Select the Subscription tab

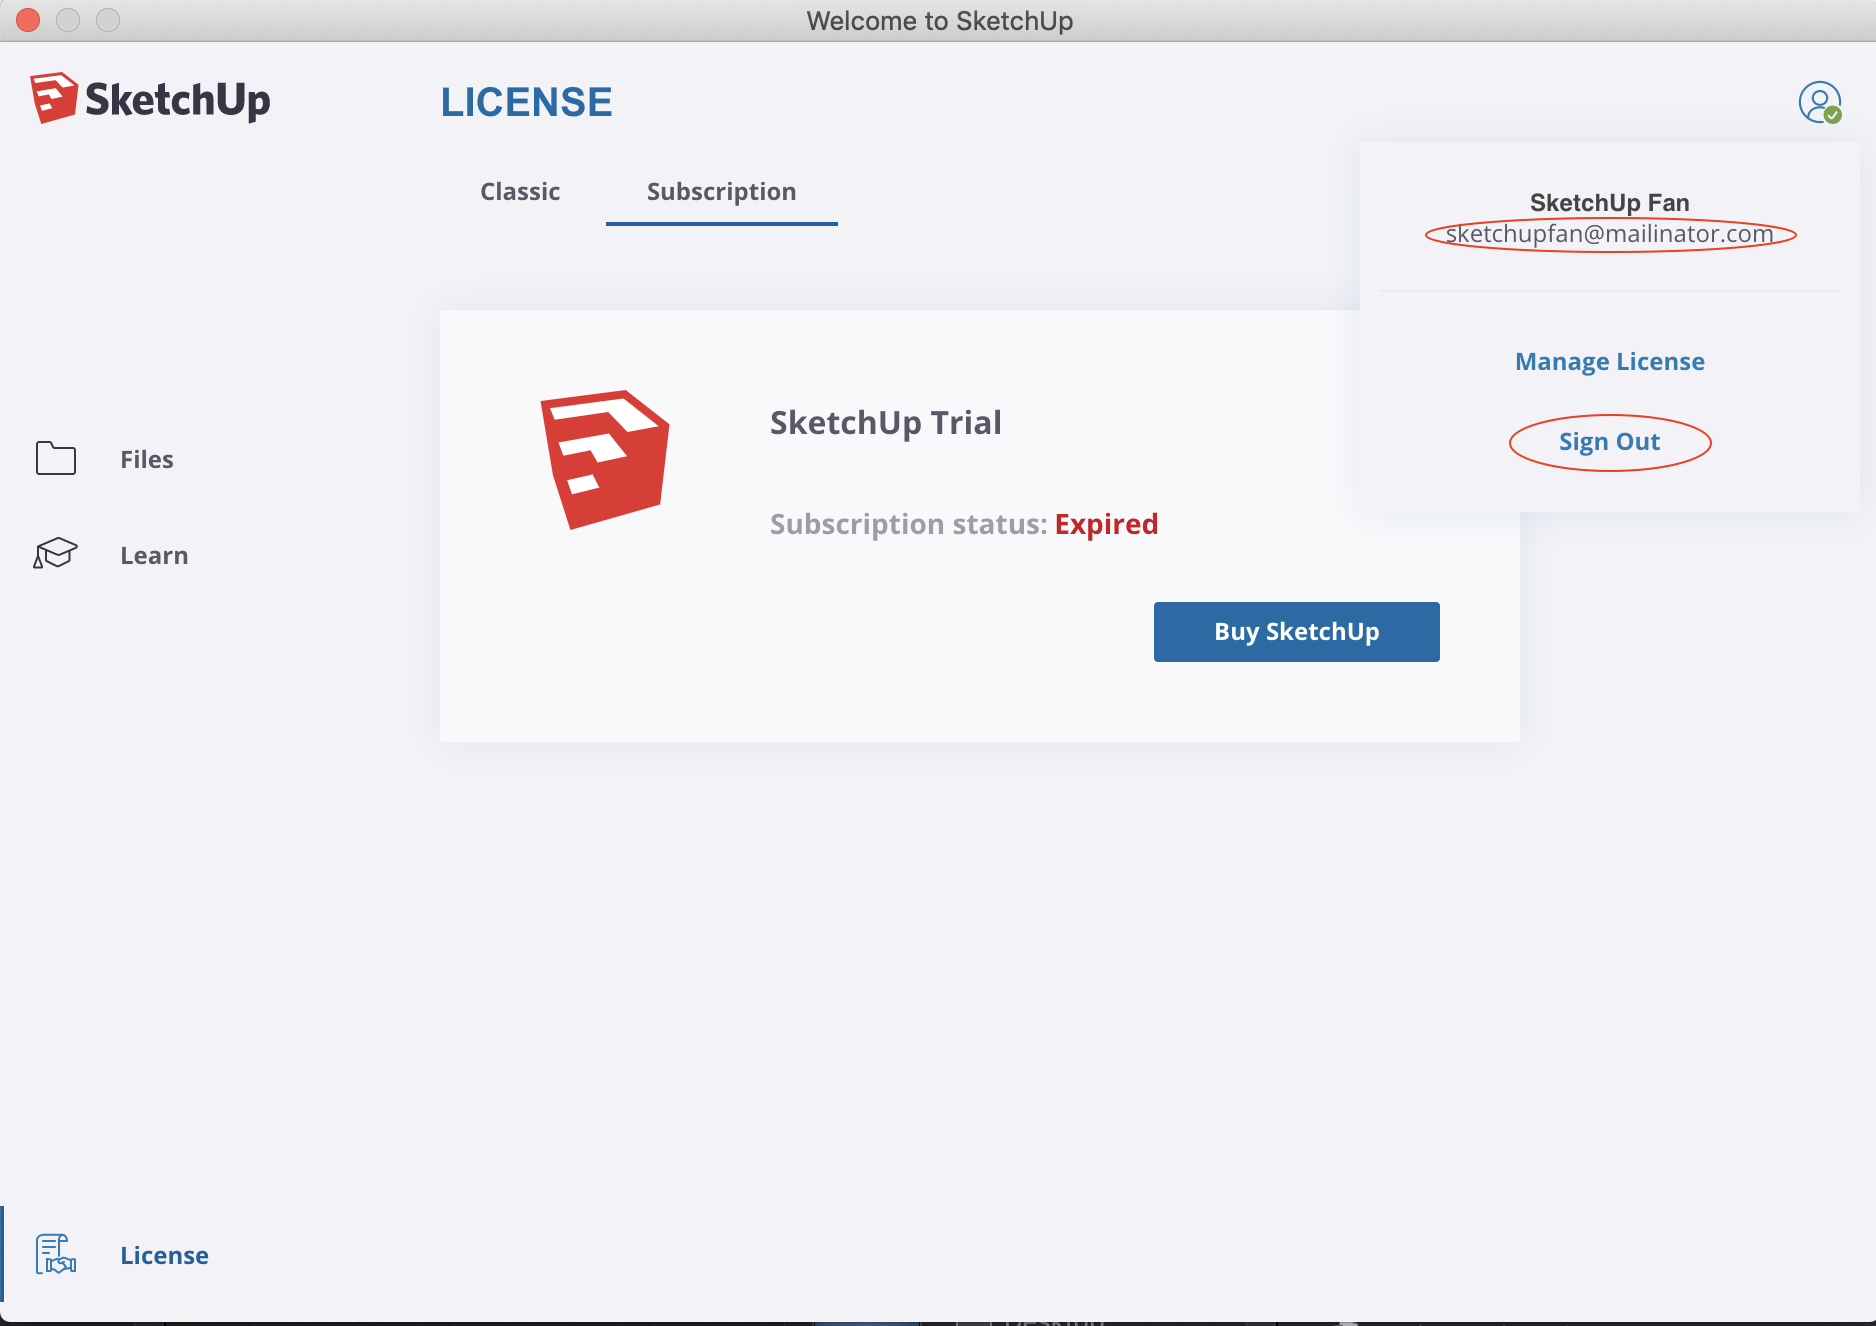[x=721, y=192]
